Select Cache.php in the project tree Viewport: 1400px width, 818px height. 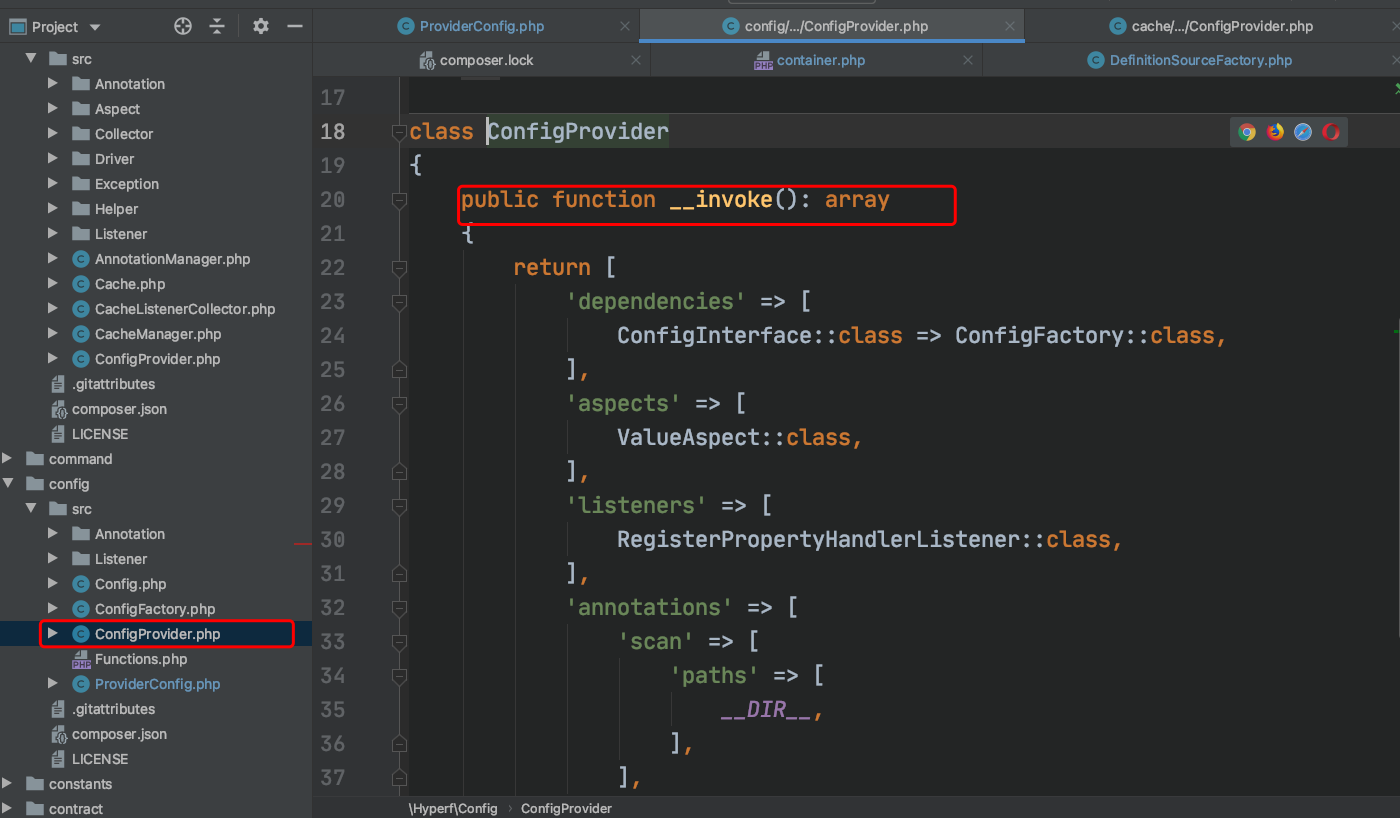point(130,284)
